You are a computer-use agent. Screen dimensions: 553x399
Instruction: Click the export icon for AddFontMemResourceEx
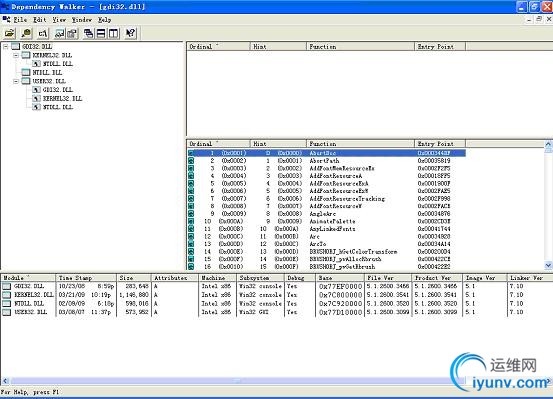191,168
